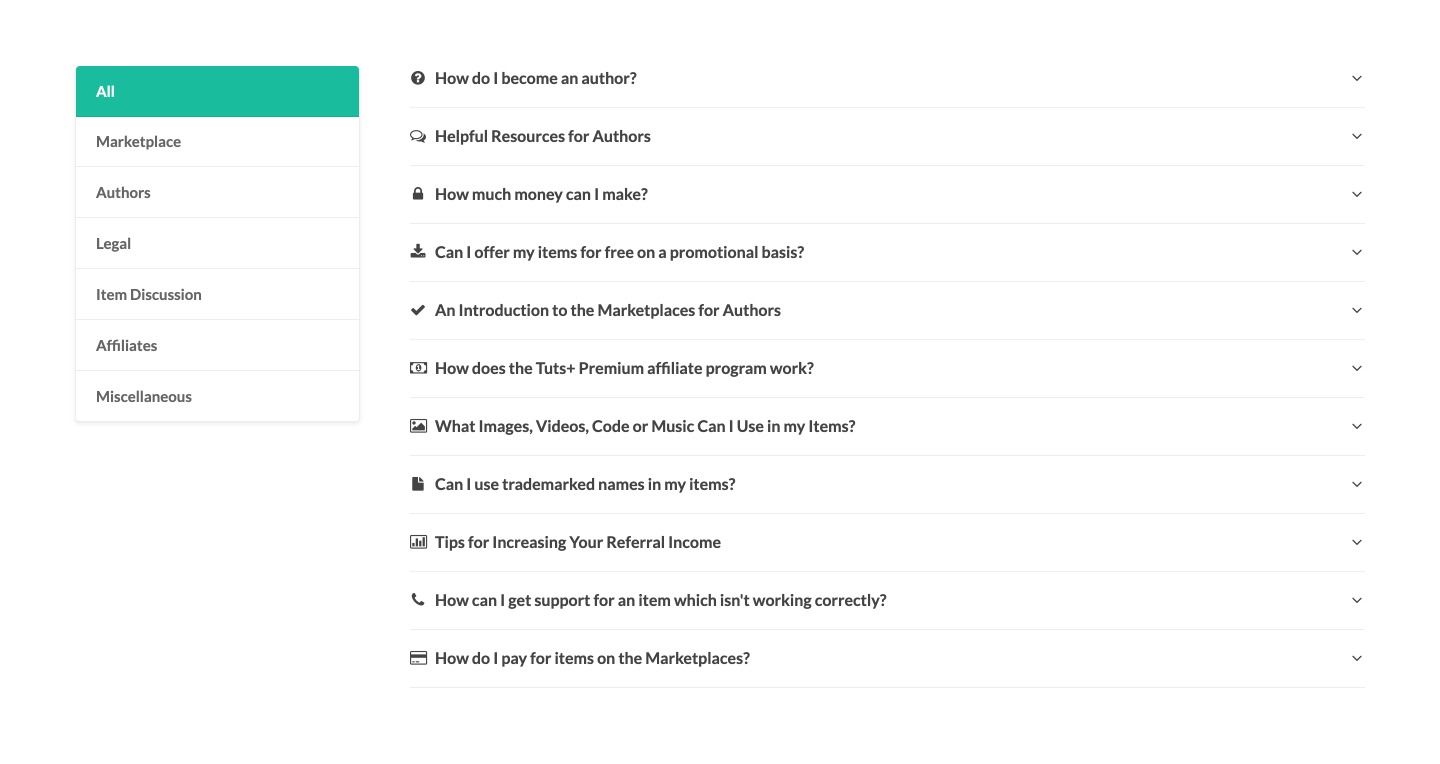
Task: Expand the "How do I become an author?" chevron
Action: 1357,78
